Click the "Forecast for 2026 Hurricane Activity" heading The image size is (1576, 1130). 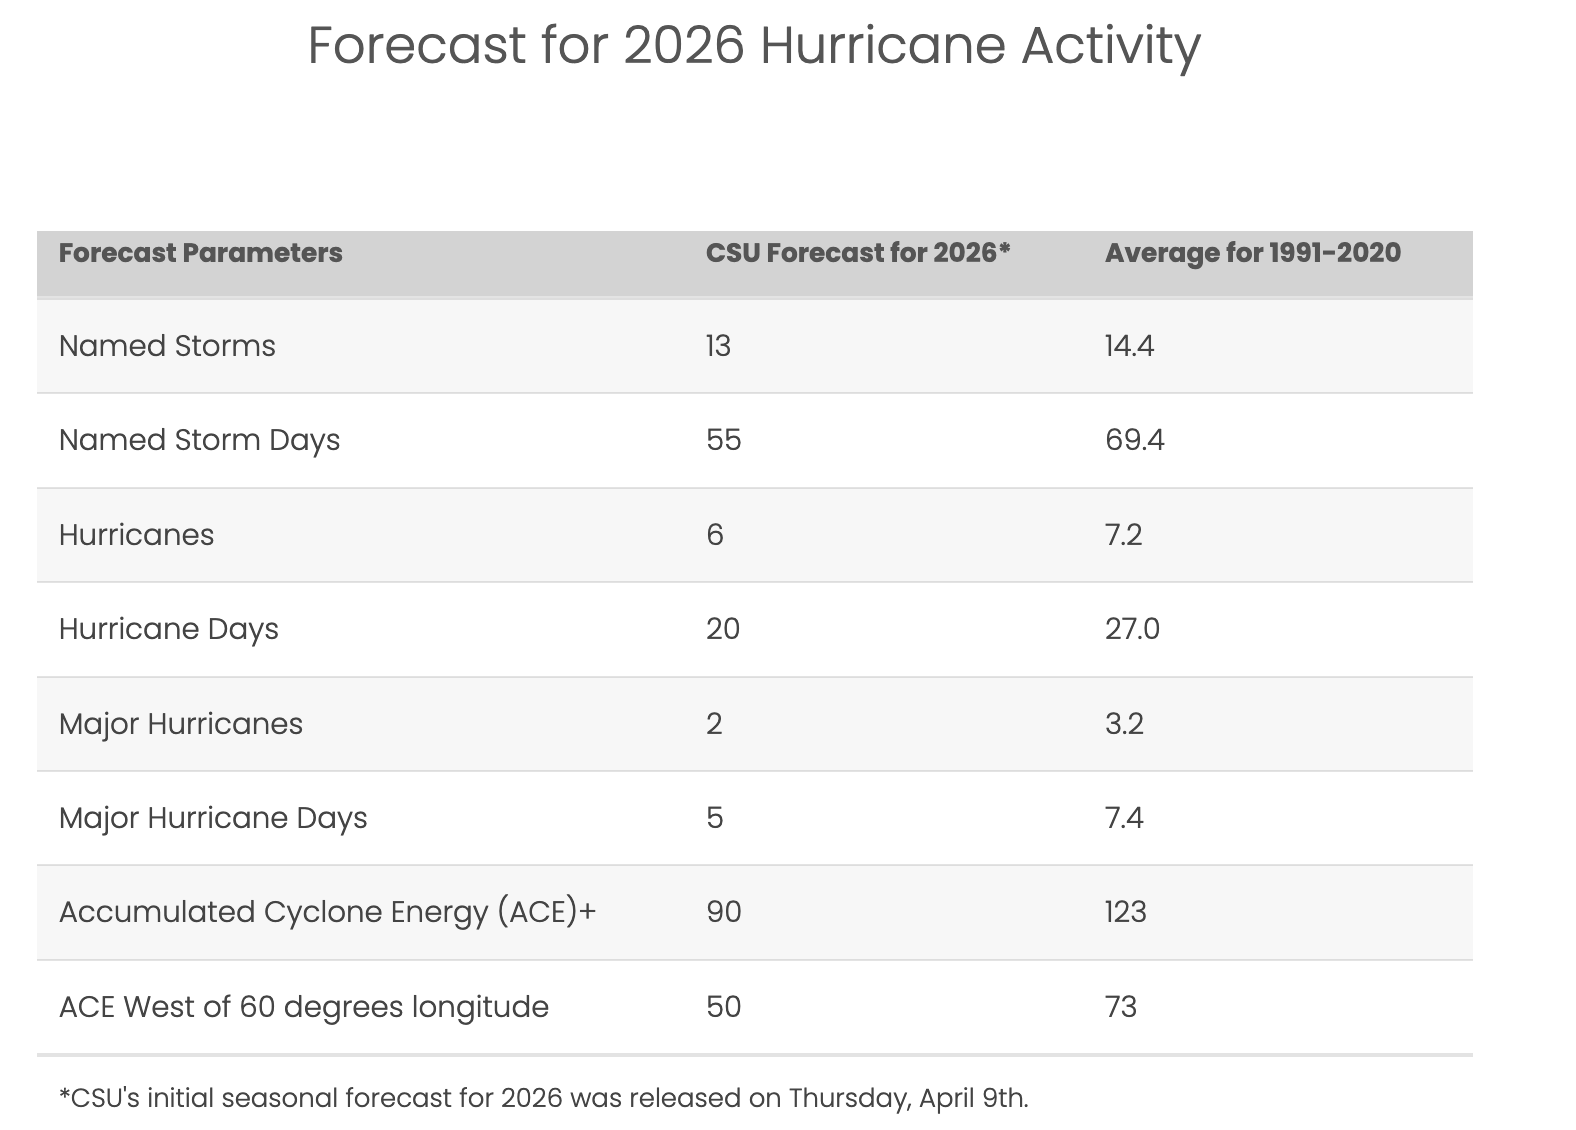[x=753, y=46]
